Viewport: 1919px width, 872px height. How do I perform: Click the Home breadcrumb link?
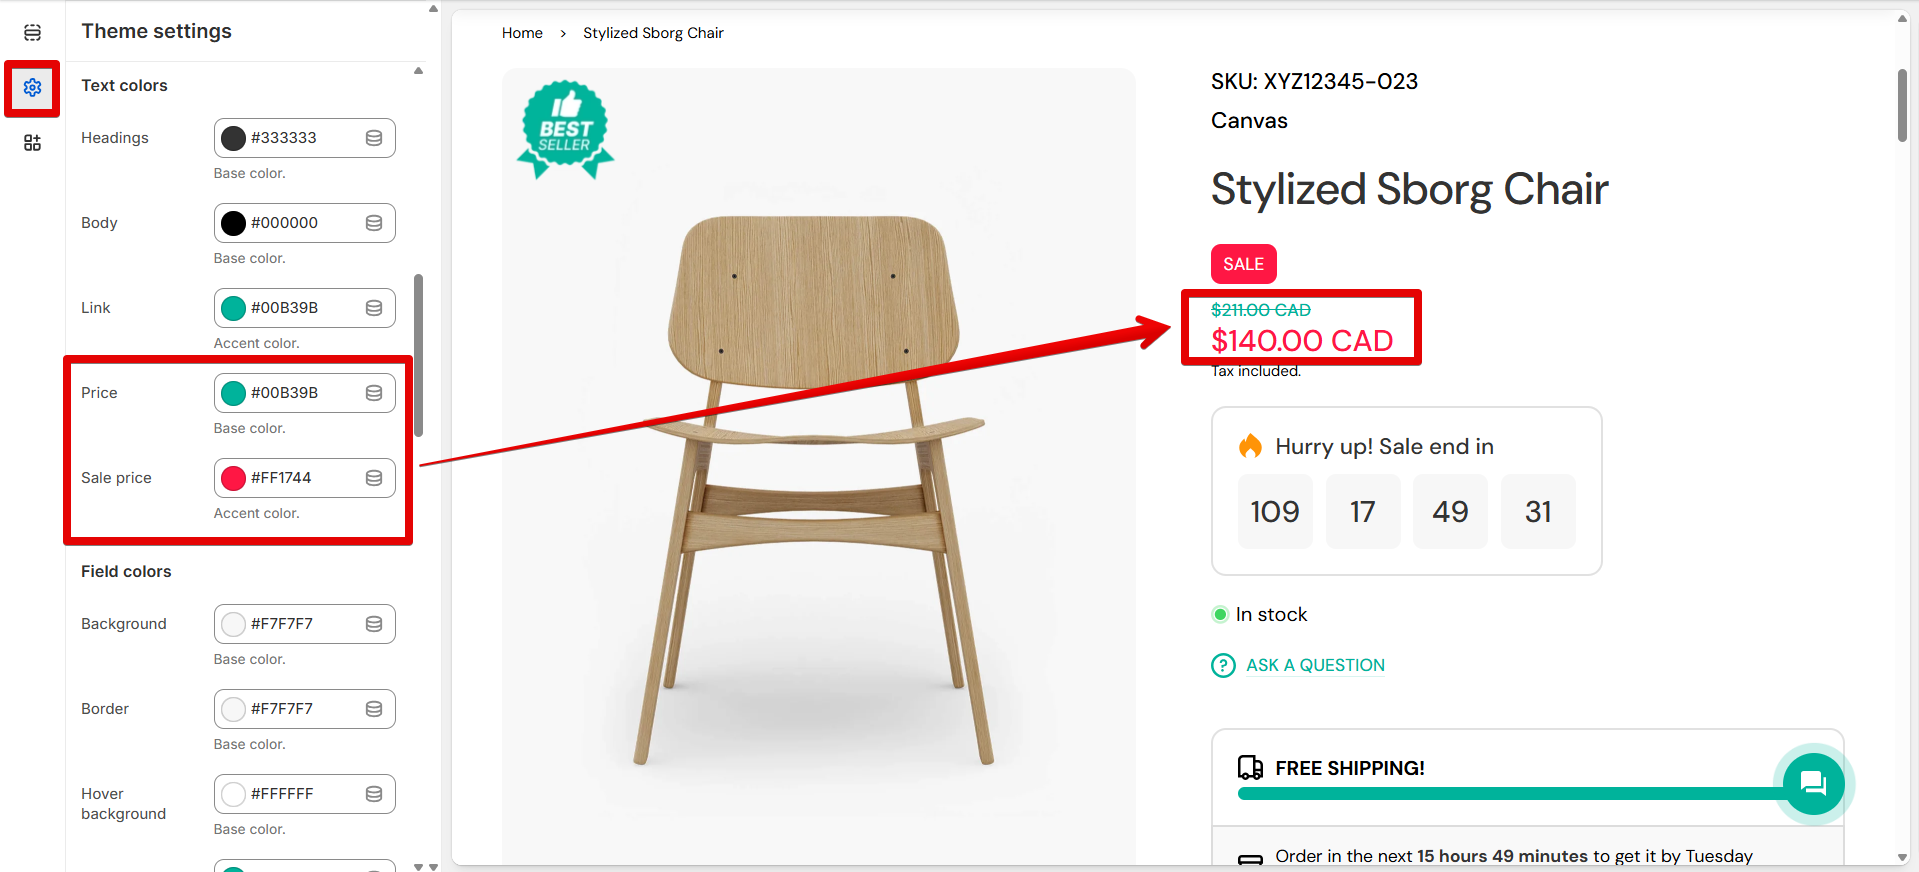click(x=522, y=33)
